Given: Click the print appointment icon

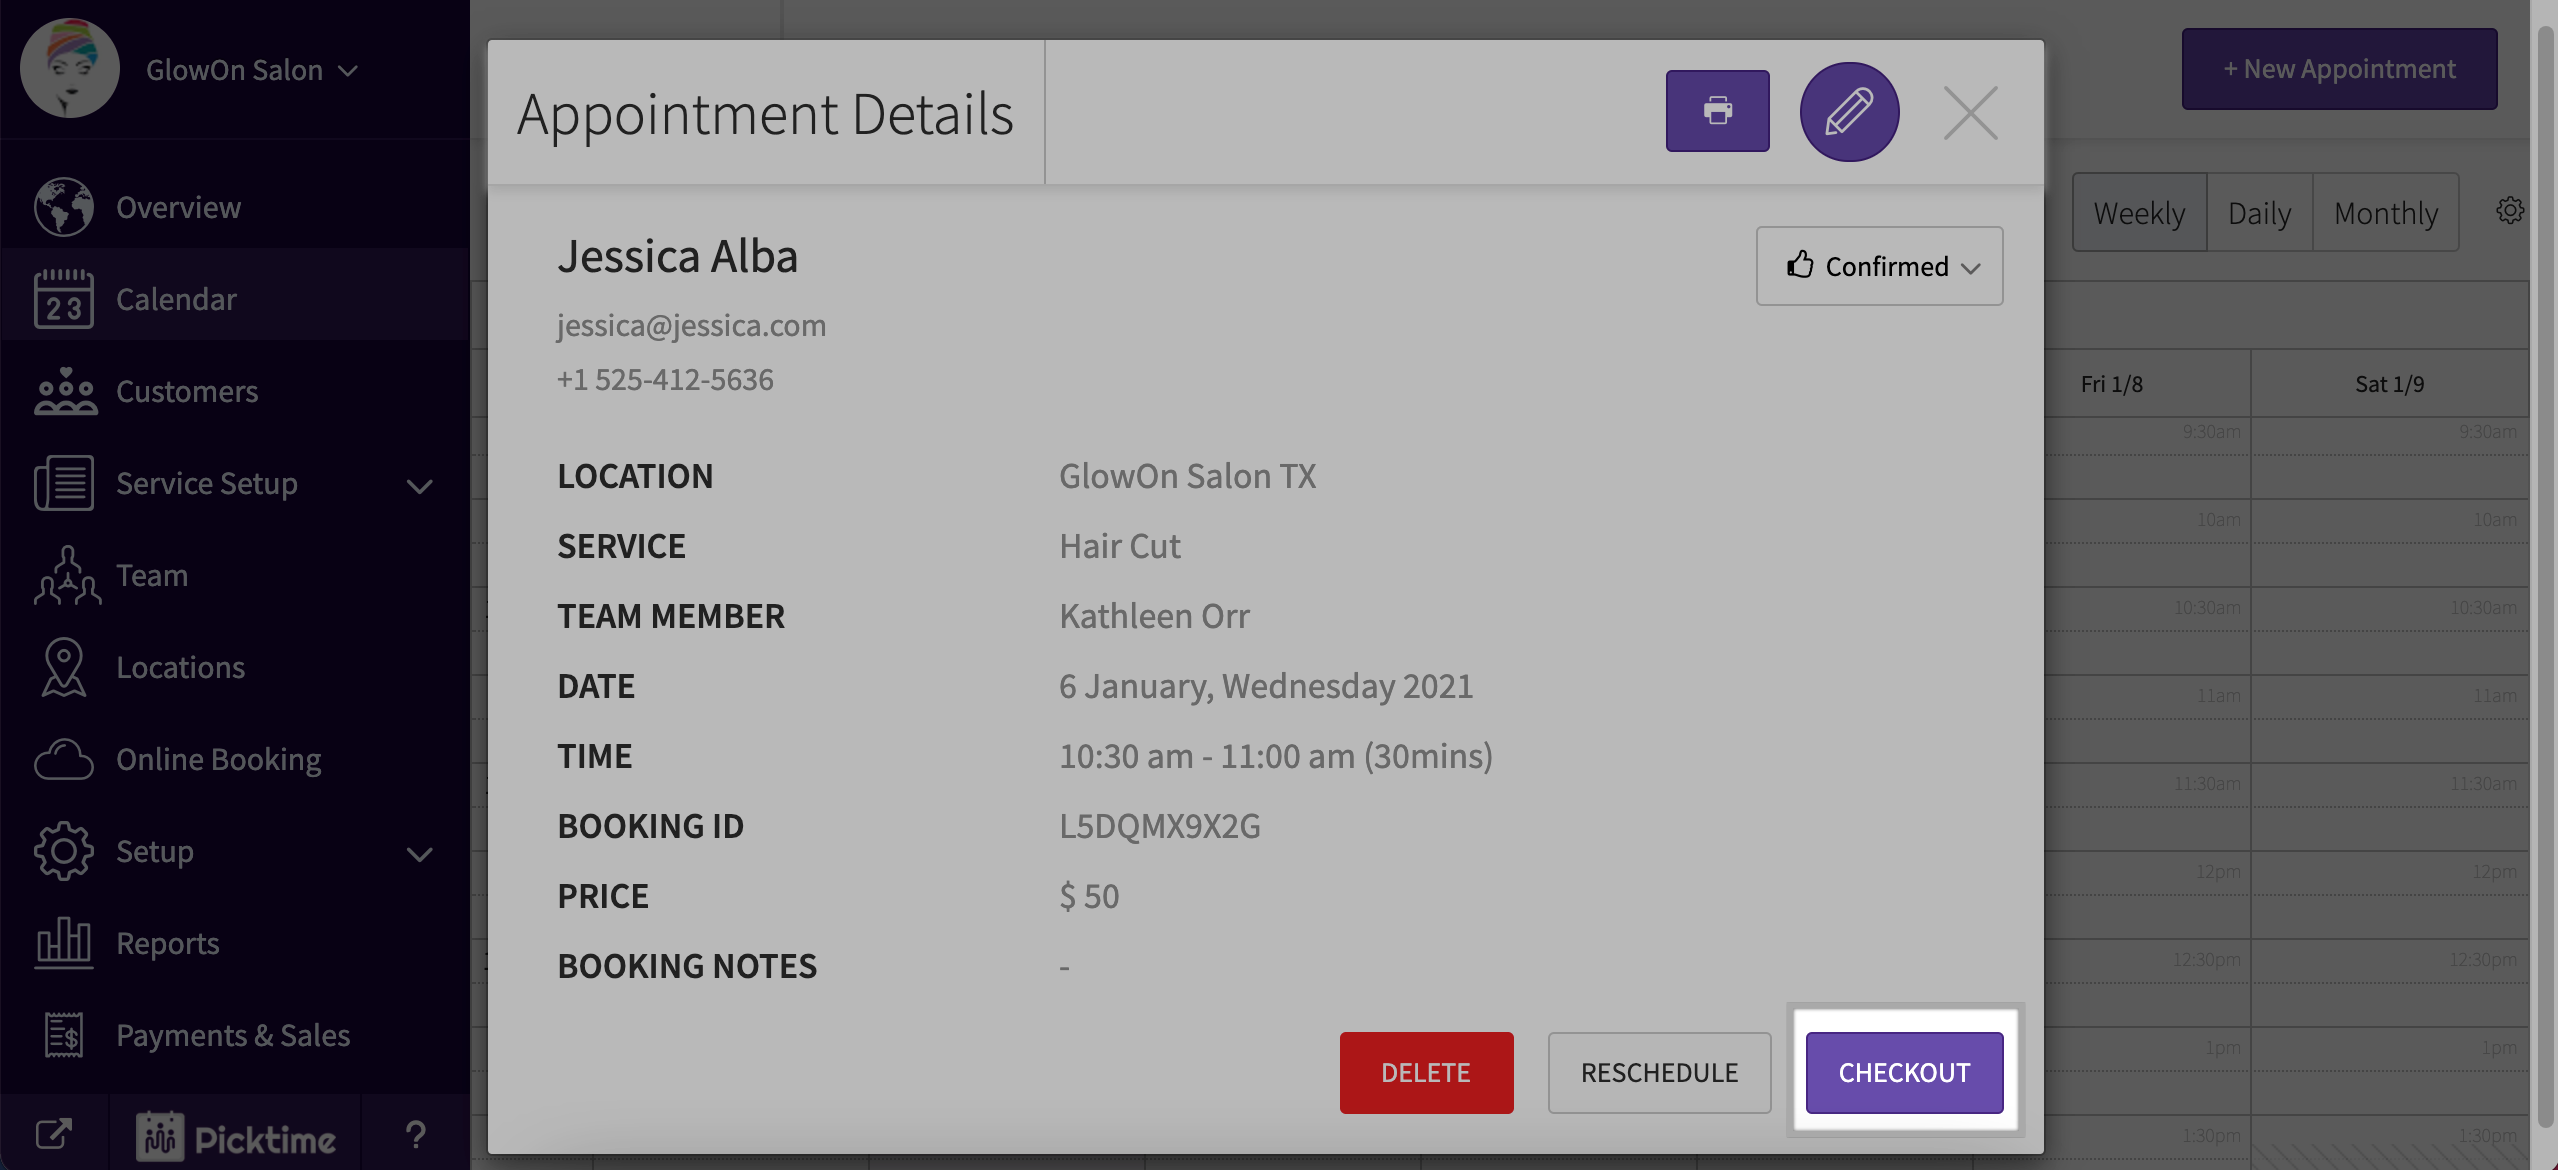Looking at the screenshot, I should (x=1717, y=111).
